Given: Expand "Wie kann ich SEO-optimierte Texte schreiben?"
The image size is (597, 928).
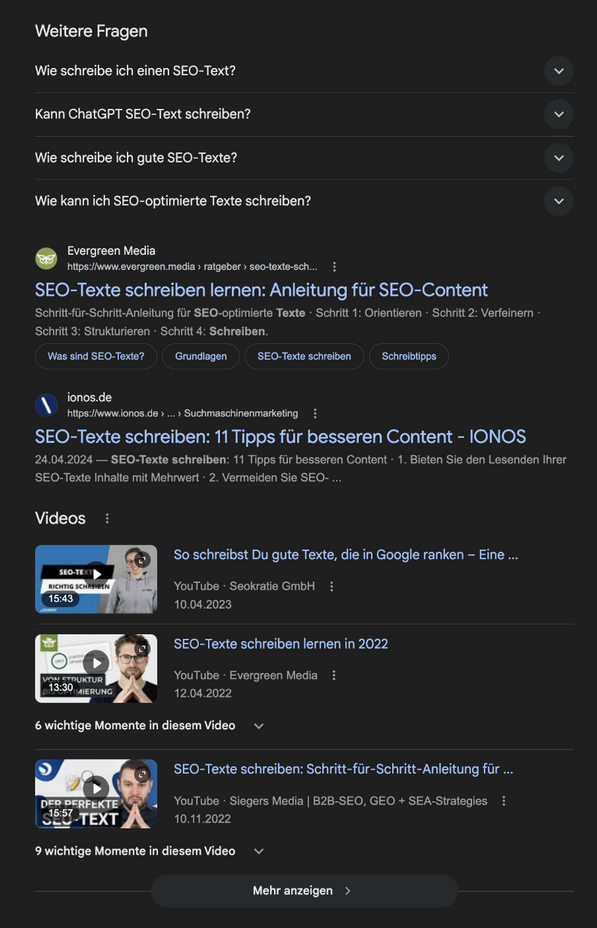Looking at the screenshot, I should coord(304,201).
